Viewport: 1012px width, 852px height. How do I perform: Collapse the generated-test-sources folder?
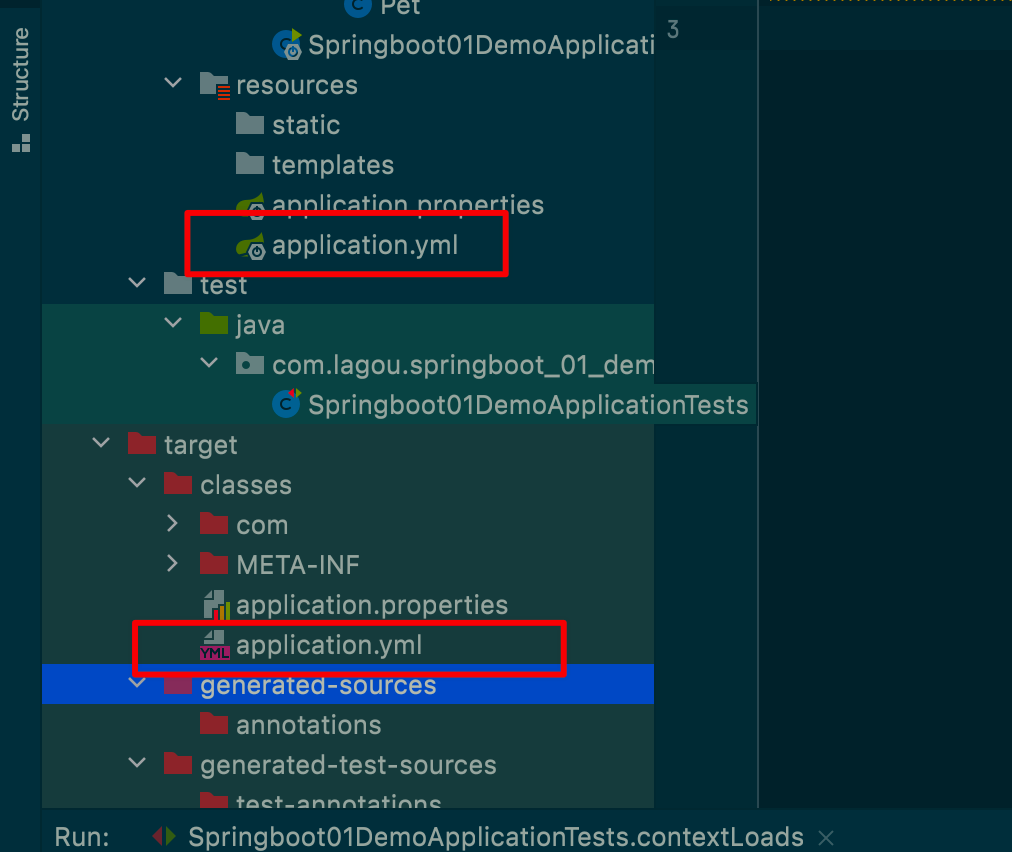[137, 763]
